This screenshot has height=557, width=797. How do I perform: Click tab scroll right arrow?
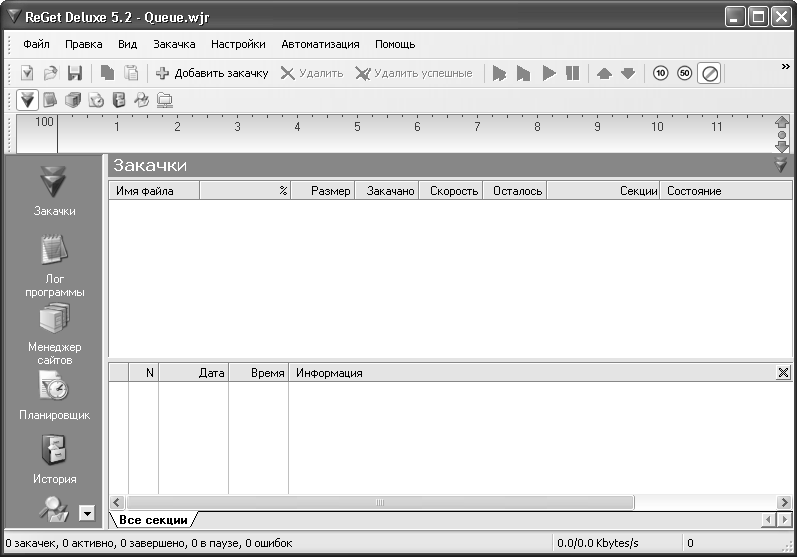(785, 520)
